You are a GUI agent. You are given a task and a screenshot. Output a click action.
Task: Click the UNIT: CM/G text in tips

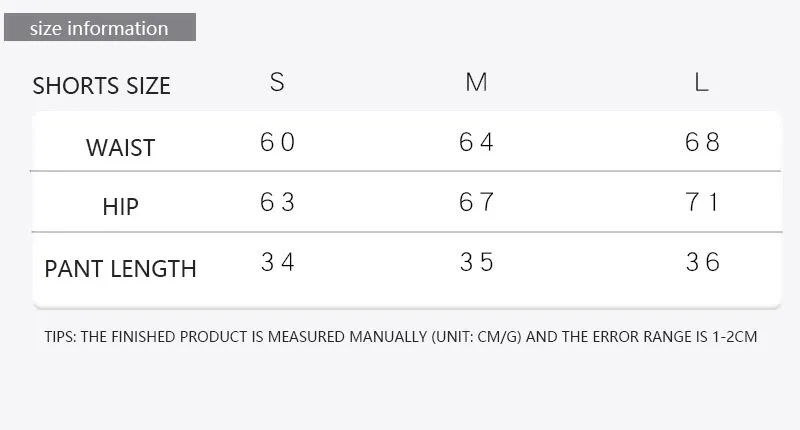[x=477, y=337]
